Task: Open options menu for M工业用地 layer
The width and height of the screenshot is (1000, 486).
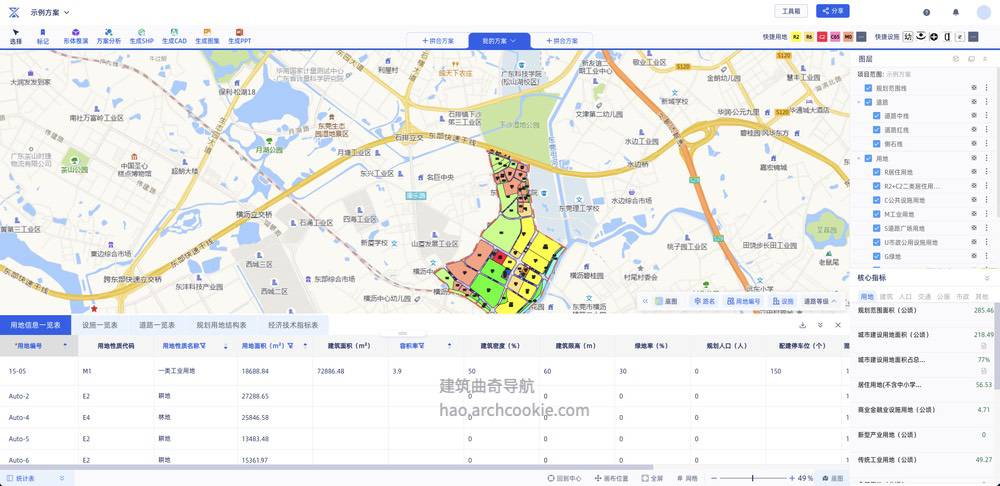Action: click(x=987, y=214)
